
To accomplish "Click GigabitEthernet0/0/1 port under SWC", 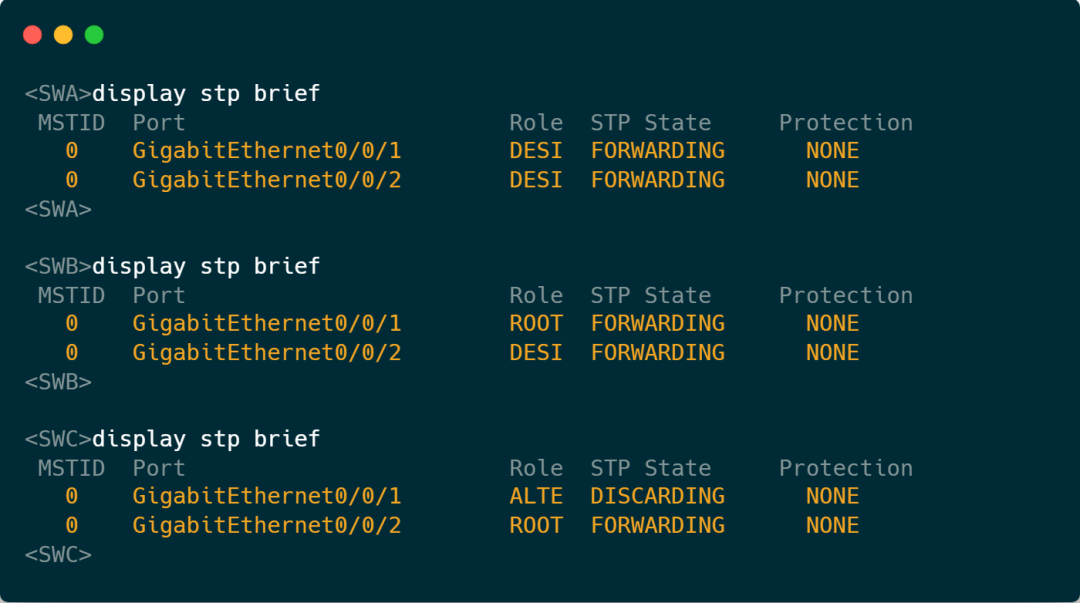I will click(266, 496).
